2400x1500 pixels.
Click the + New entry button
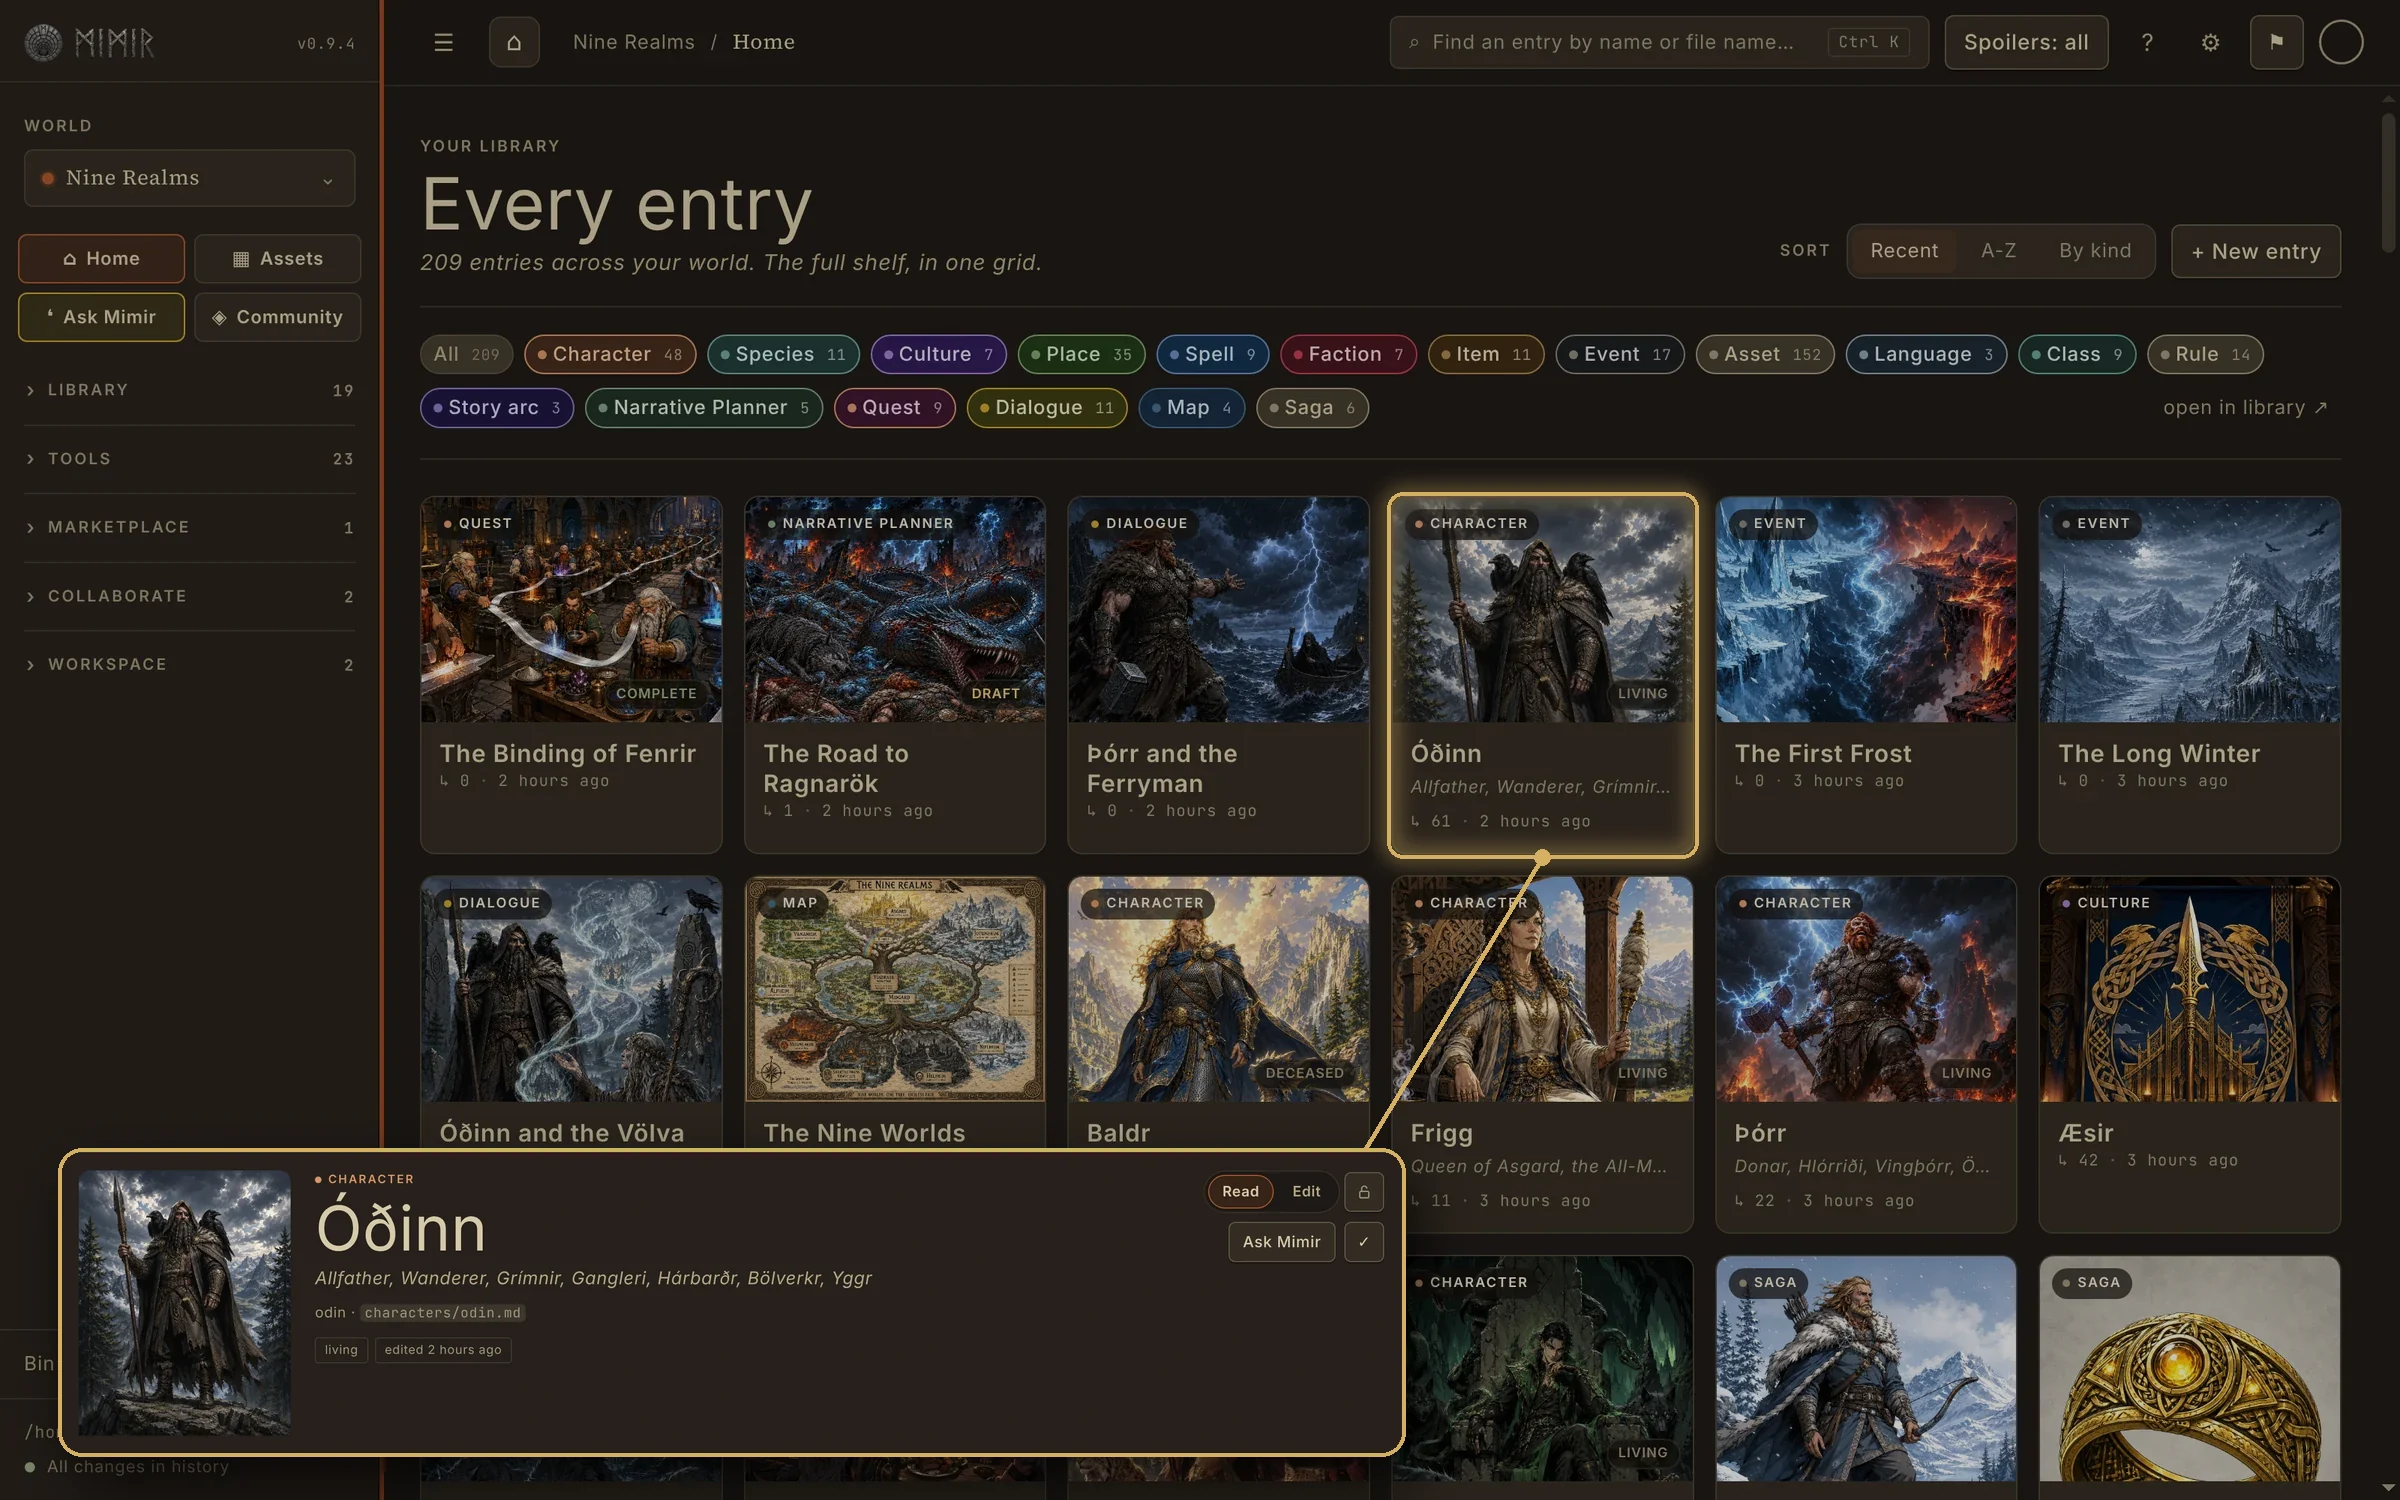coord(2256,251)
